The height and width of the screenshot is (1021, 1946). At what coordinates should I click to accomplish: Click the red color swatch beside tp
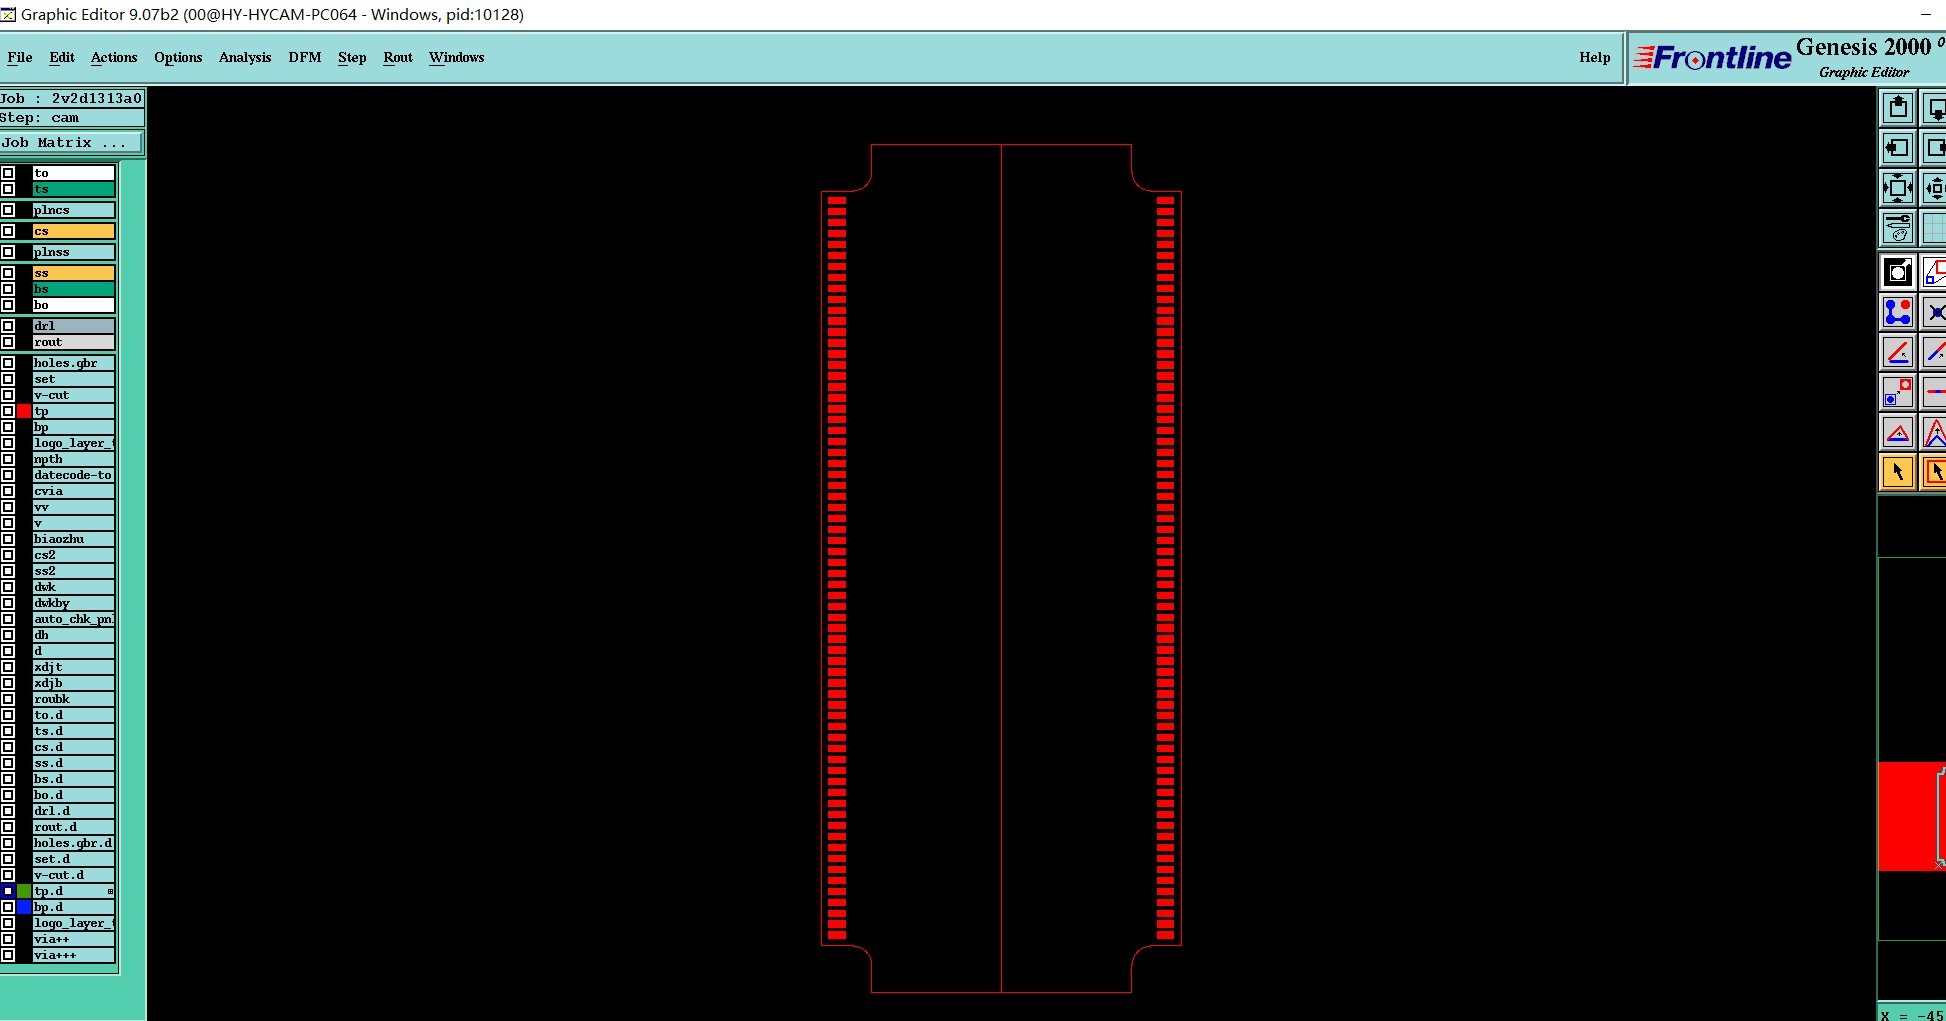click(x=24, y=411)
